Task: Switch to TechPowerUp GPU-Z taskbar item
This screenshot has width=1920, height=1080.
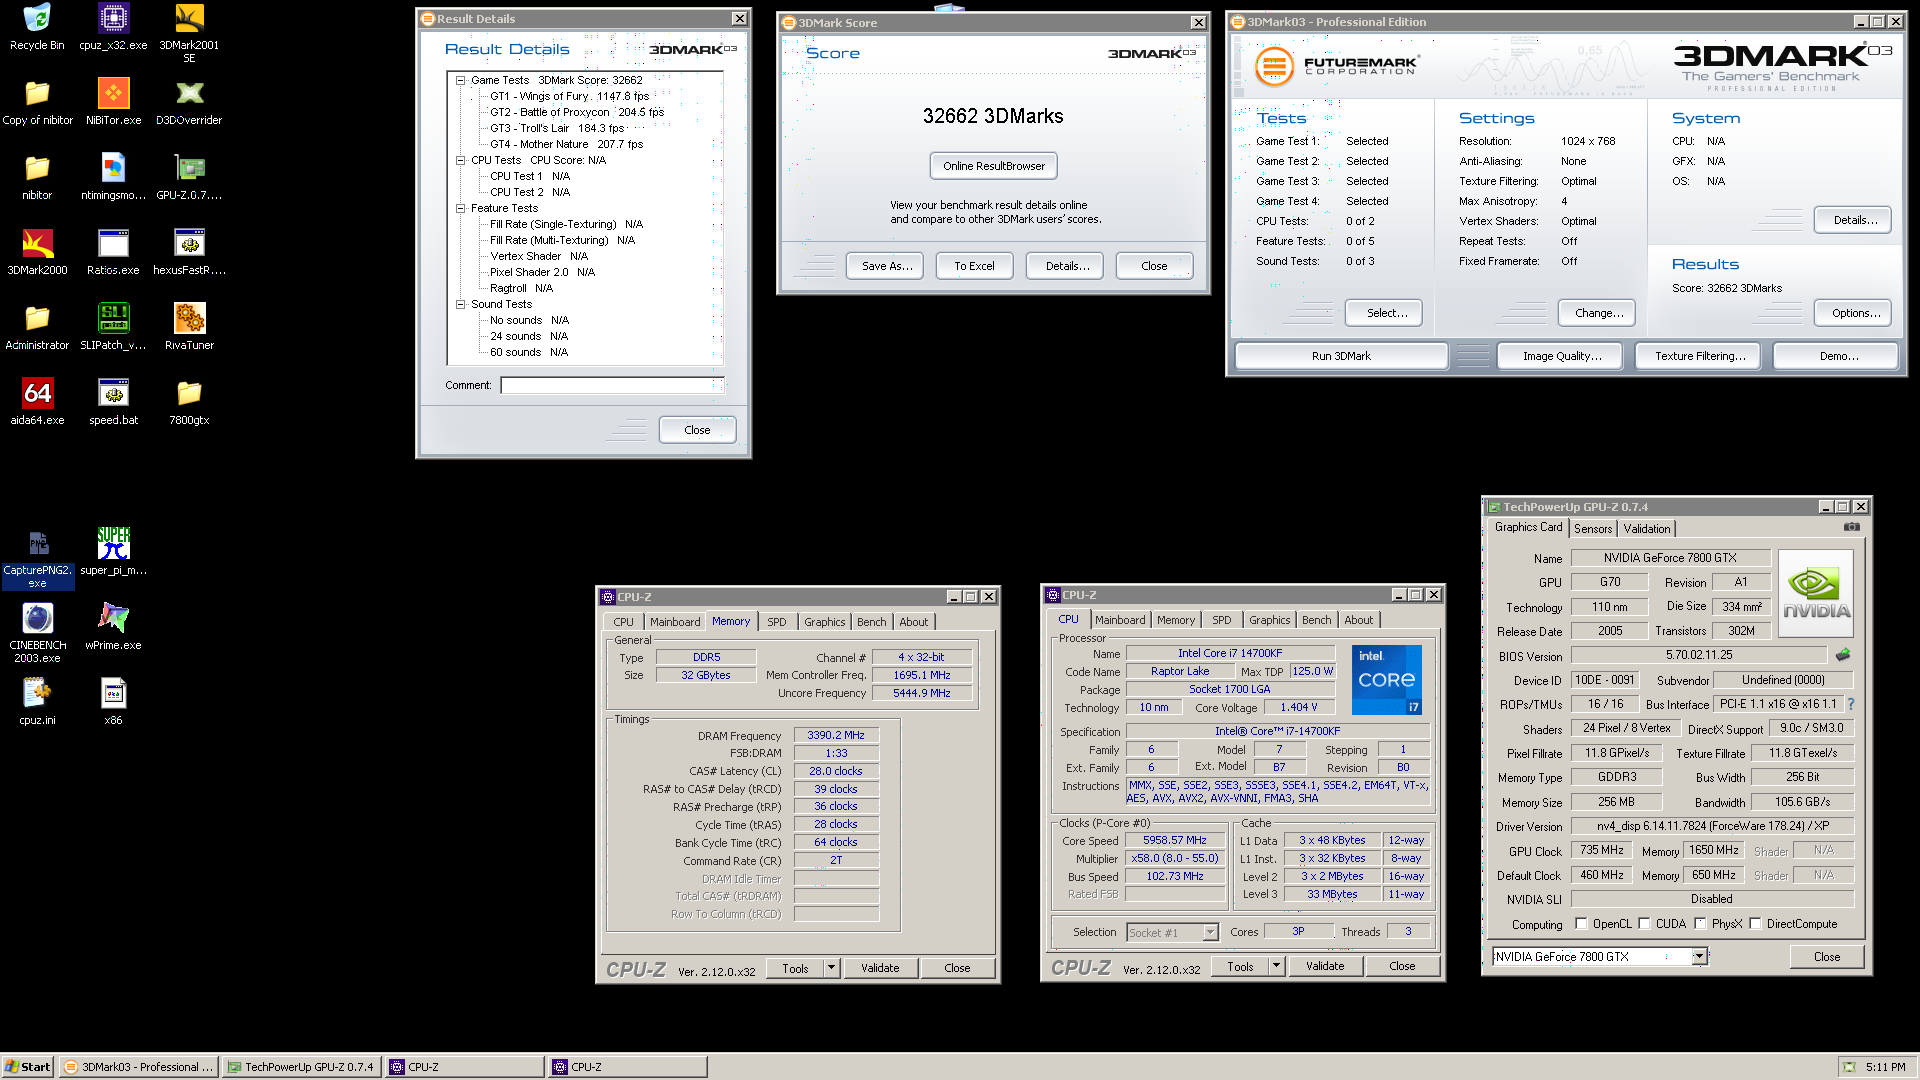Action: point(302,1067)
